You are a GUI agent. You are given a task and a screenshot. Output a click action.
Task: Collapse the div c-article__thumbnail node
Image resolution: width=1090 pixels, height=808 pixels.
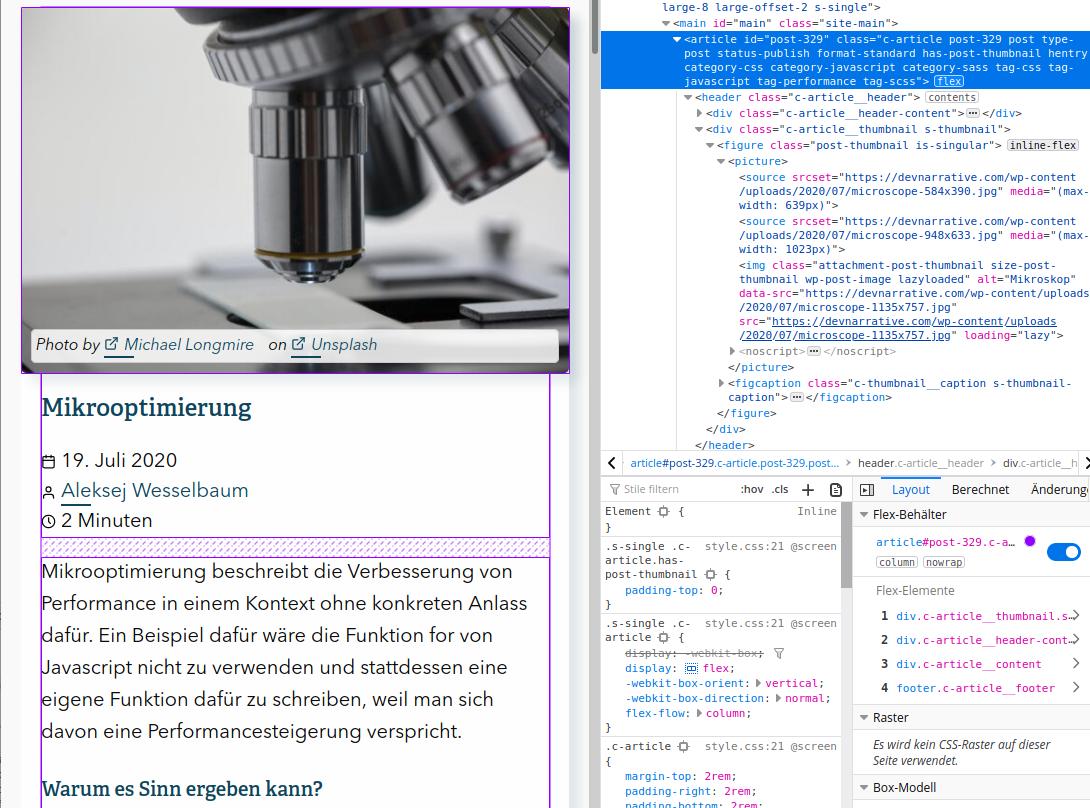[x=699, y=129]
